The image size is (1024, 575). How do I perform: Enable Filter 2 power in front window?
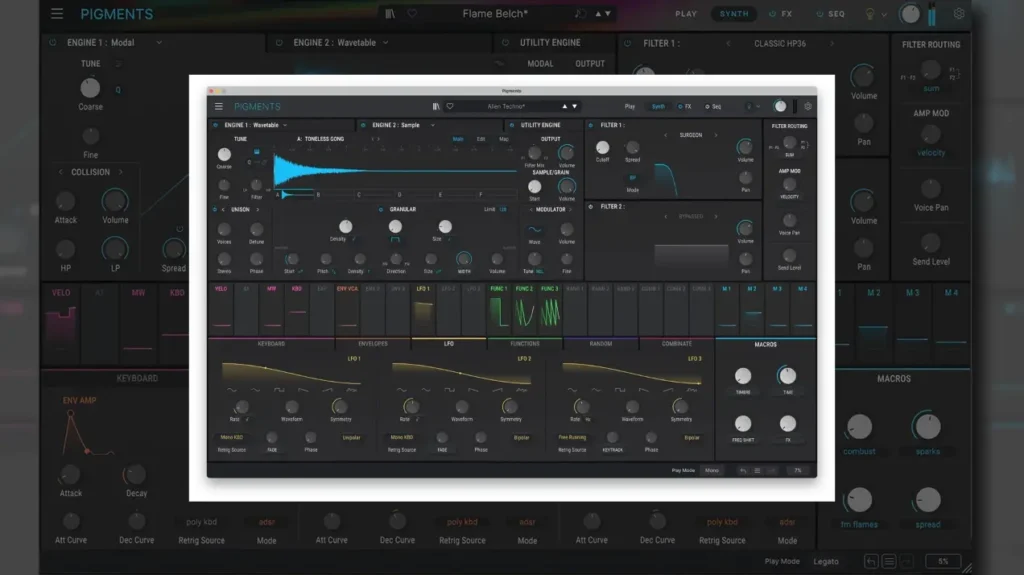591,206
